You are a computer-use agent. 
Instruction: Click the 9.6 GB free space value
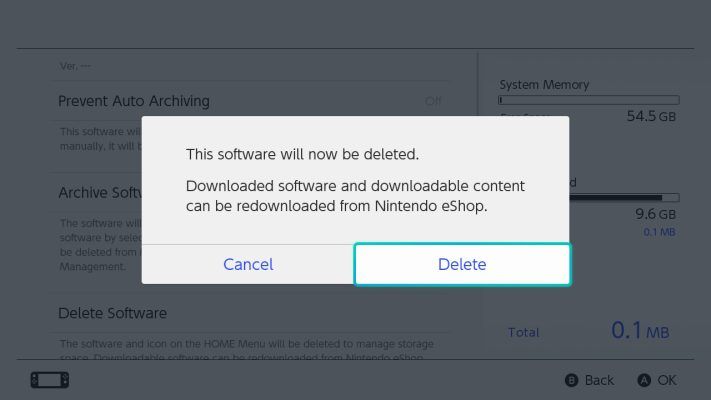[x=655, y=214]
